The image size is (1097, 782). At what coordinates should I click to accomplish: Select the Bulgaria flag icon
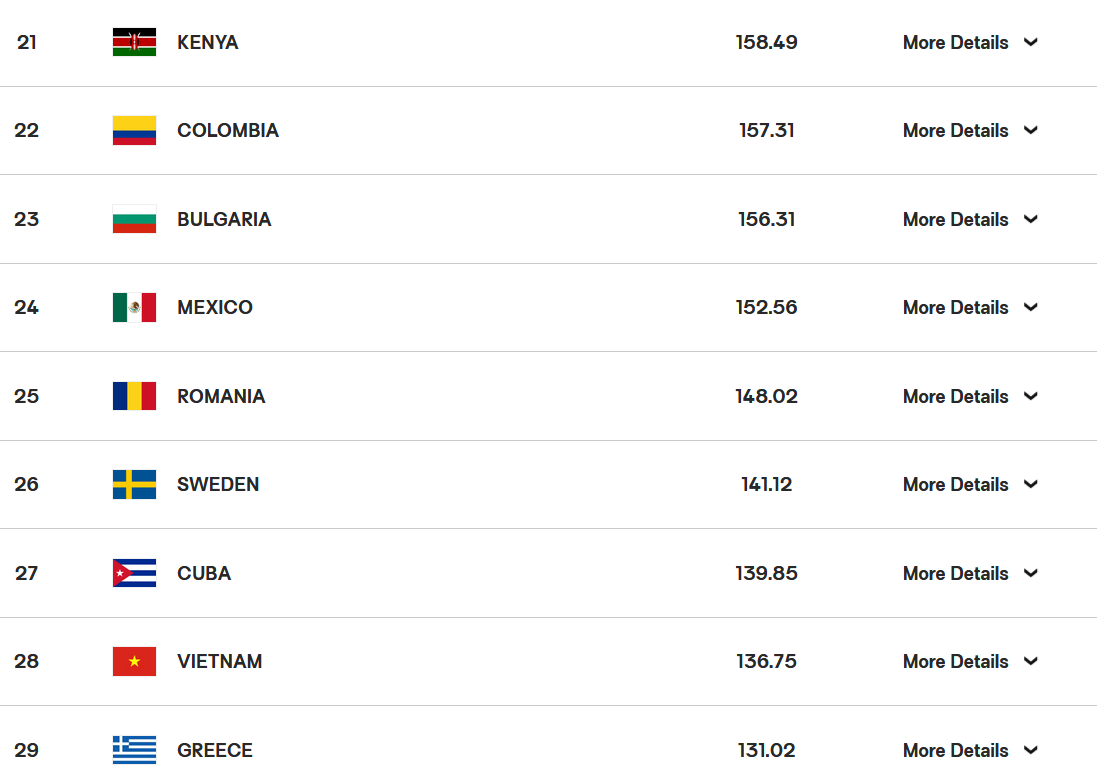coord(134,219)
